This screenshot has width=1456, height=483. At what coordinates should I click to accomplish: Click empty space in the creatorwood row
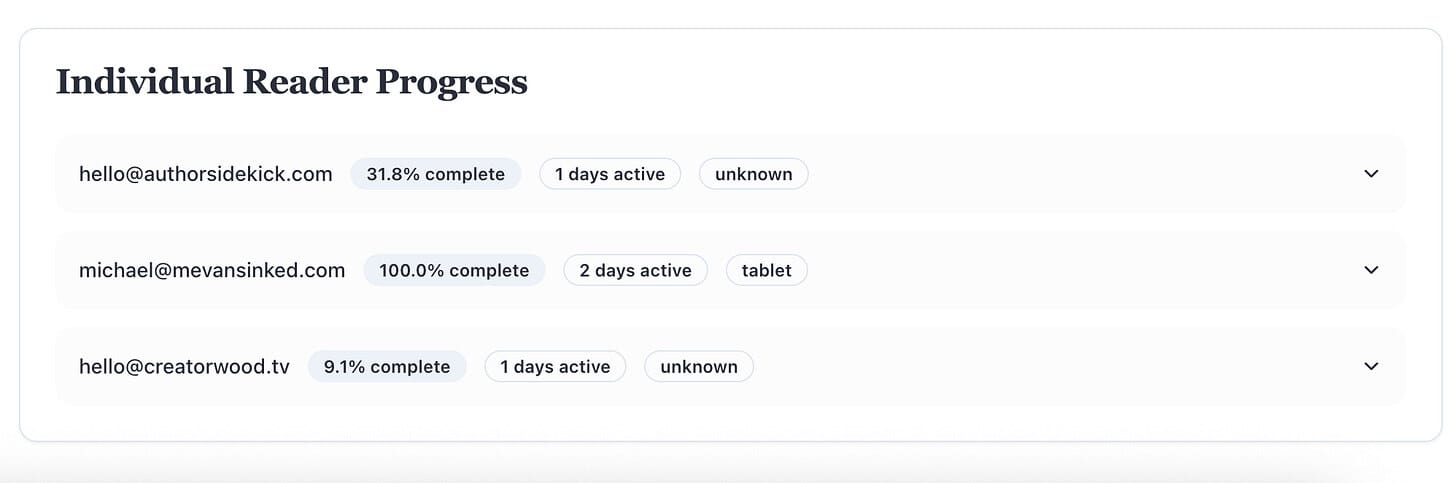[1050, 366]
